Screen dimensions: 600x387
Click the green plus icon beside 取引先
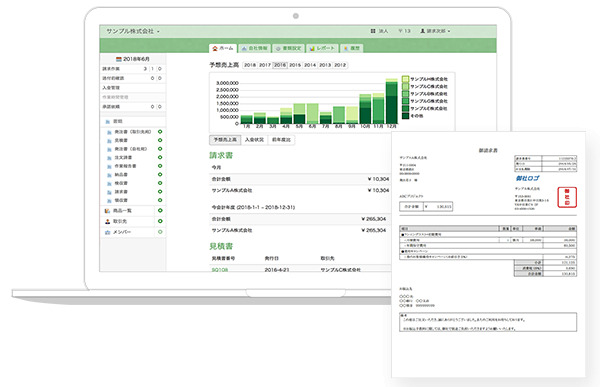160,221
